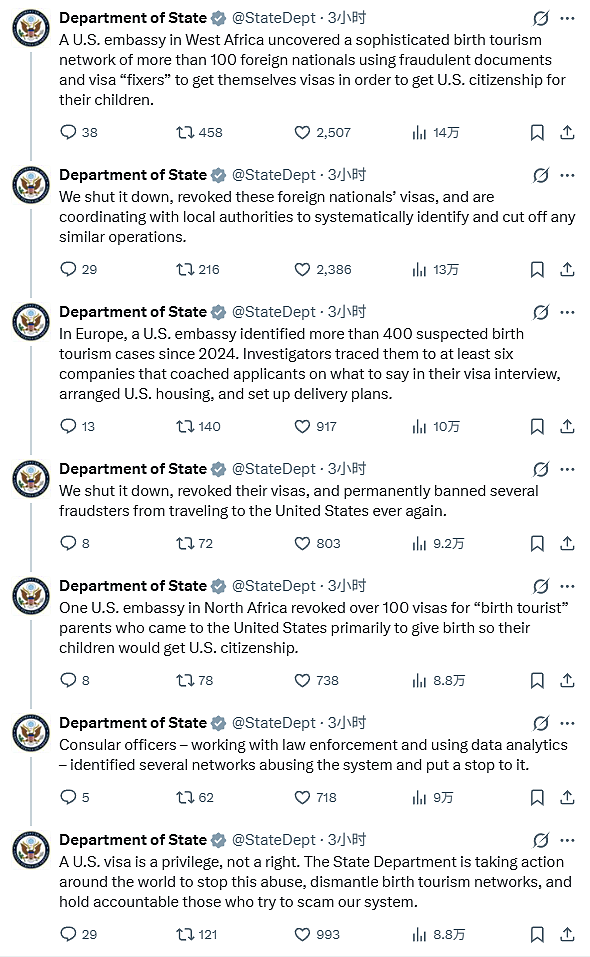The width and height of the screenshot is (590, 957).
Task: Open the 3小时 timestamp on fourth tweet
Action: coord(347,469)
